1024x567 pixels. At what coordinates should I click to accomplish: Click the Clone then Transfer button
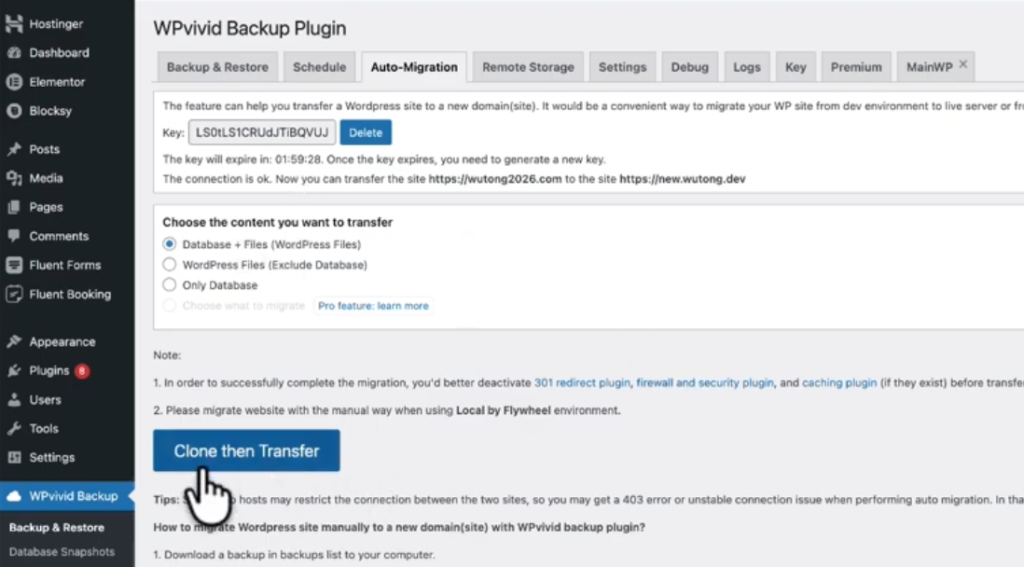coord(246,451)
